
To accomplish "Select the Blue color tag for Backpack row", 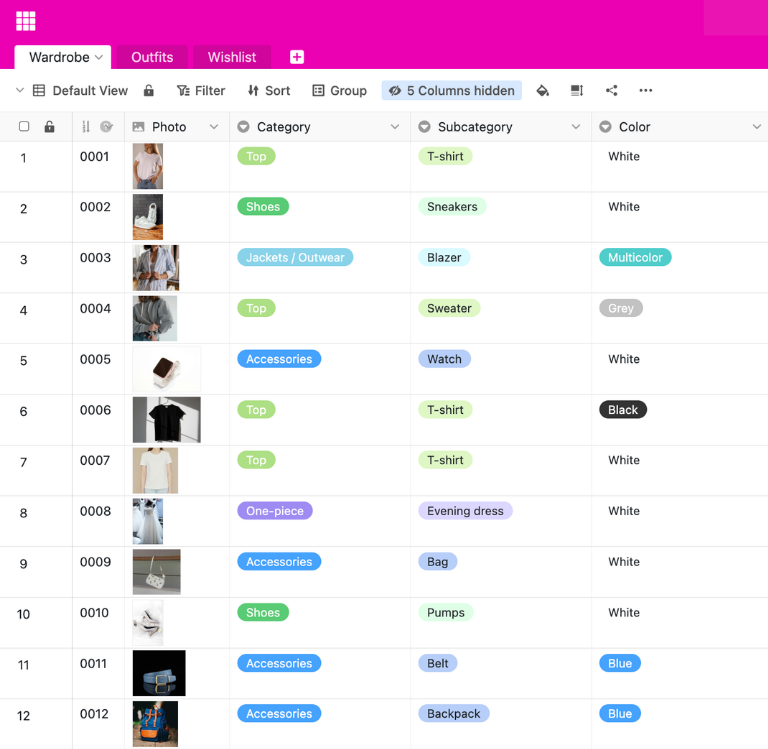I will (620, 714).
